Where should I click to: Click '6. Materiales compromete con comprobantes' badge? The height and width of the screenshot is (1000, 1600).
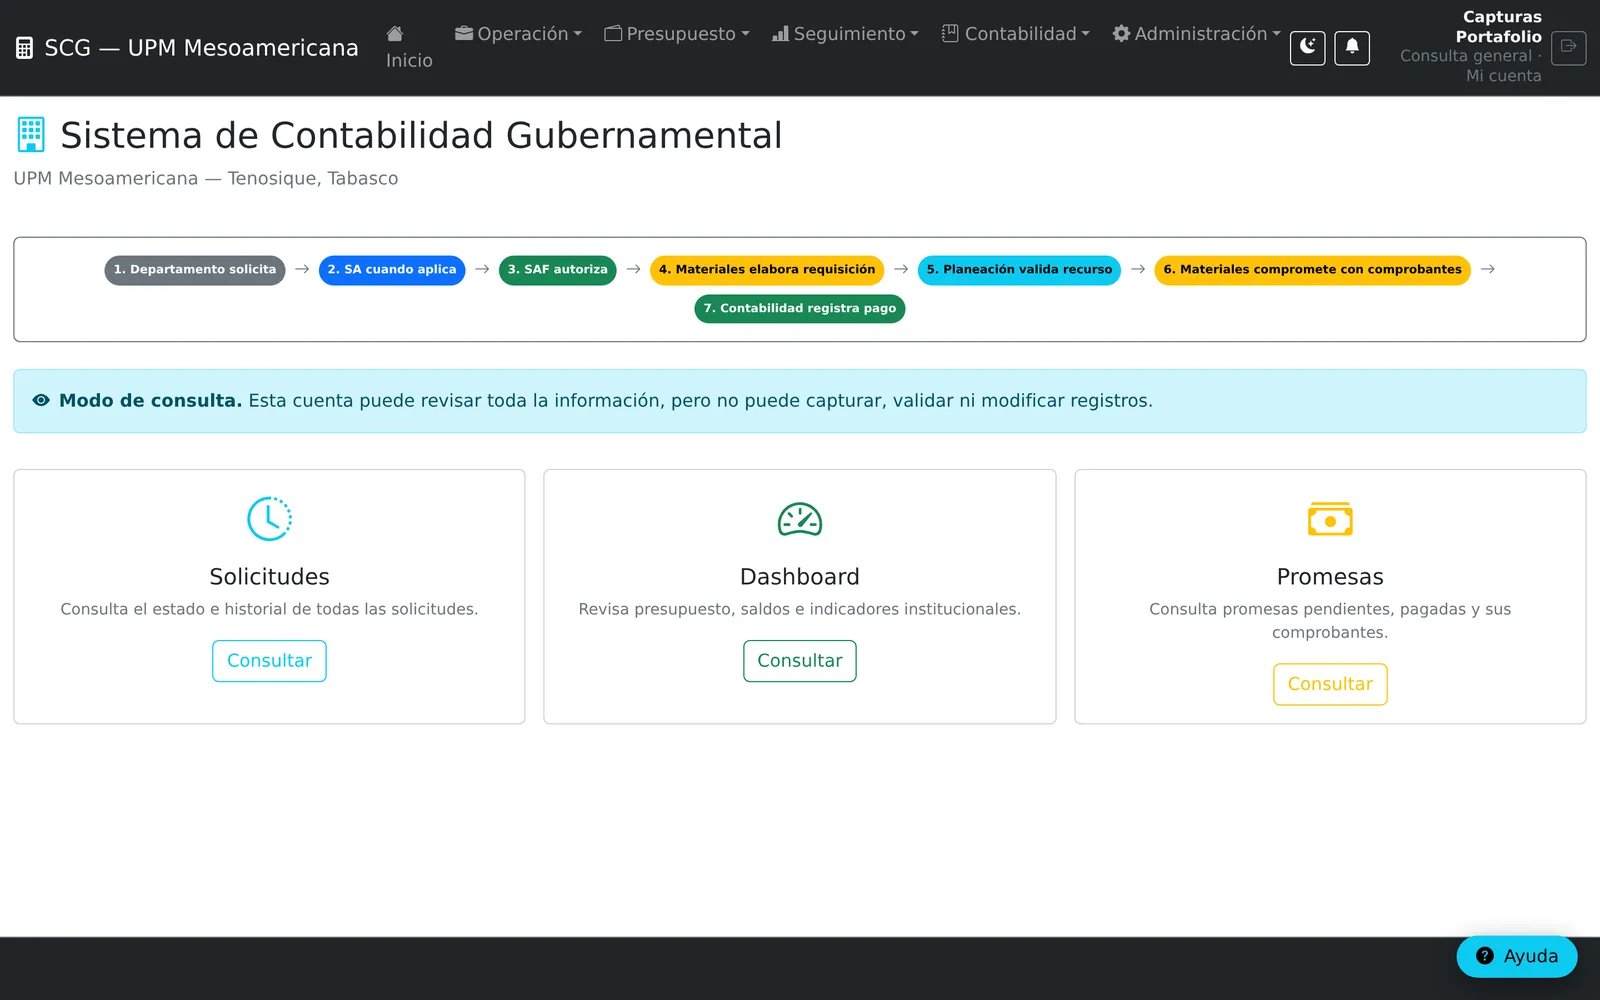tap(1312, 270)
